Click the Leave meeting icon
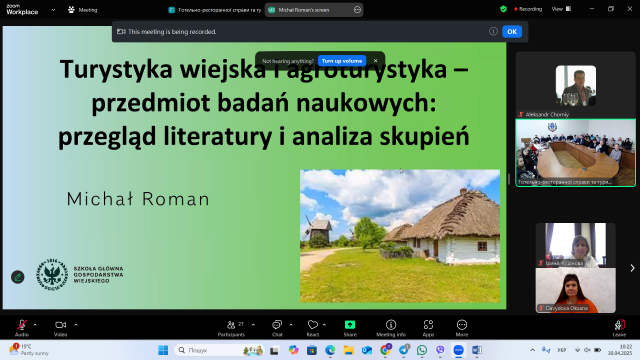The image size is (640, 360). point(619,325)
